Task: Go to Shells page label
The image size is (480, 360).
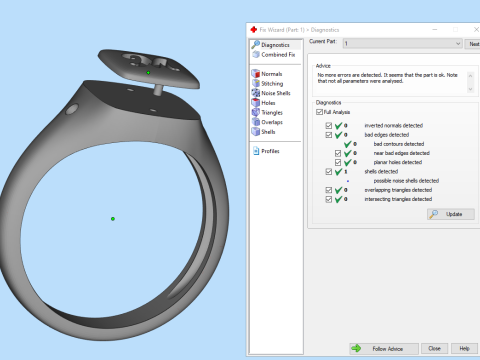Action: coord(268,132)
